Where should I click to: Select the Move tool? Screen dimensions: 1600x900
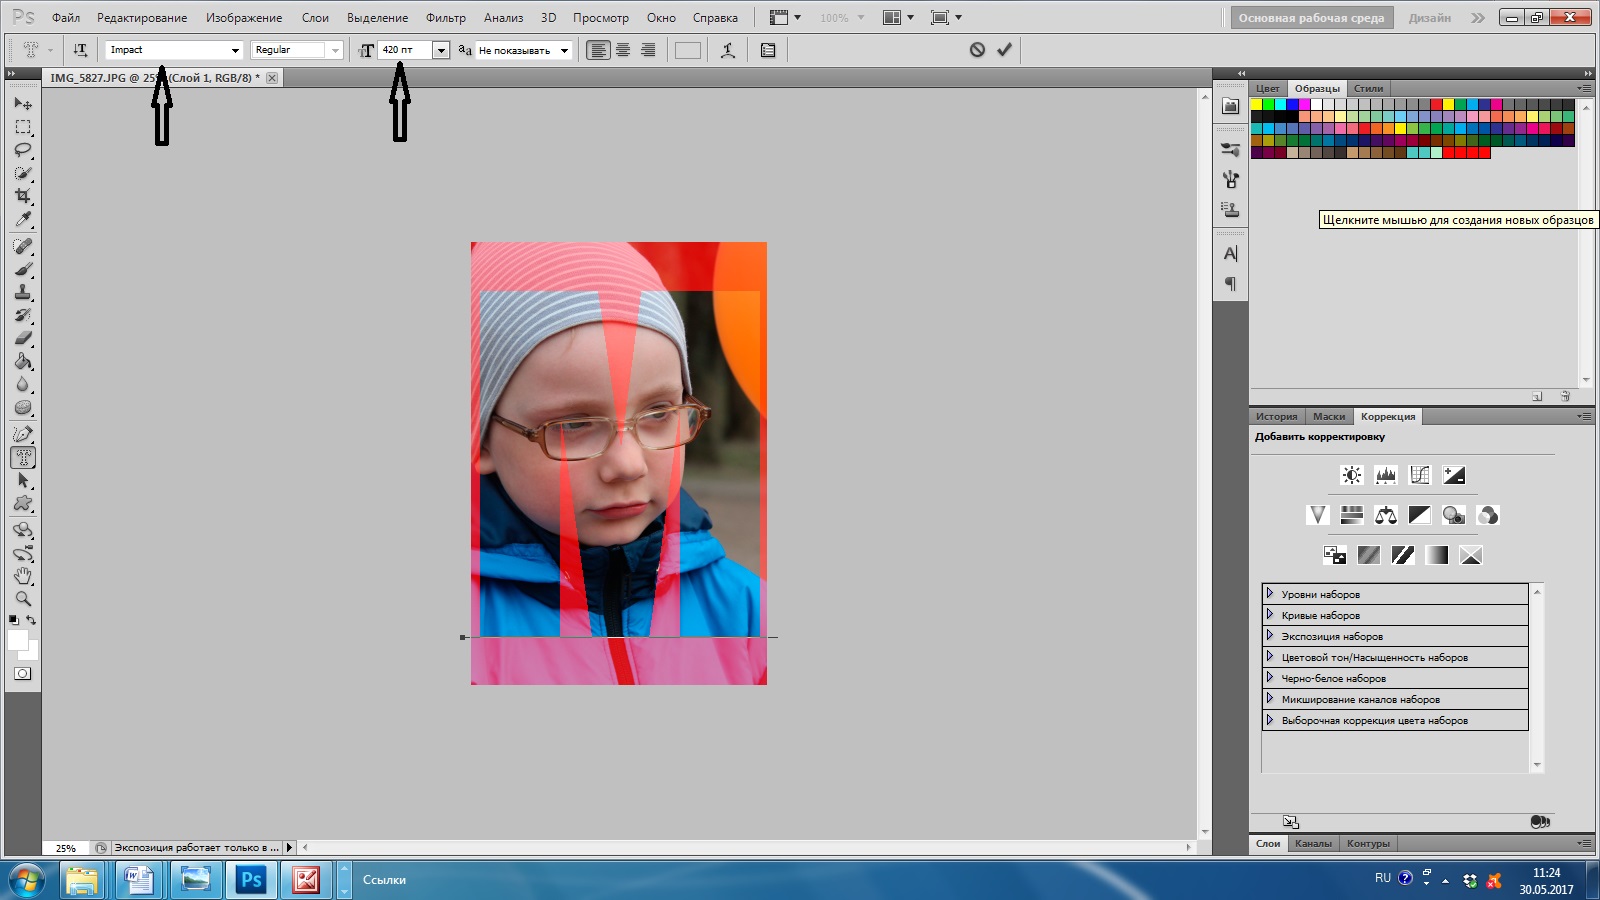click(23, 104)
